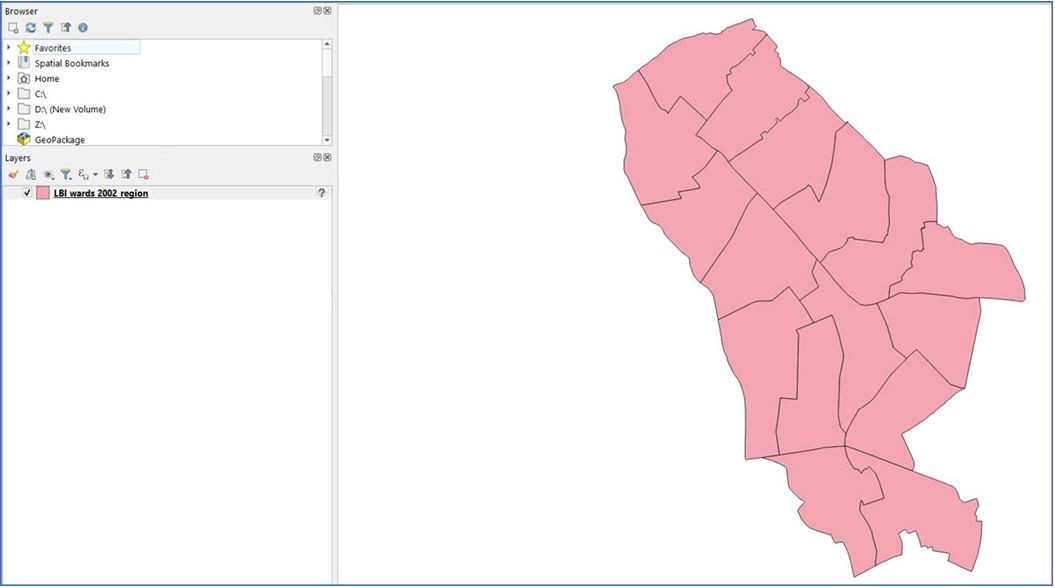Screen dimensions: 1055x588
Task: Select Home in Browser tree
Action: pos(47,79)
